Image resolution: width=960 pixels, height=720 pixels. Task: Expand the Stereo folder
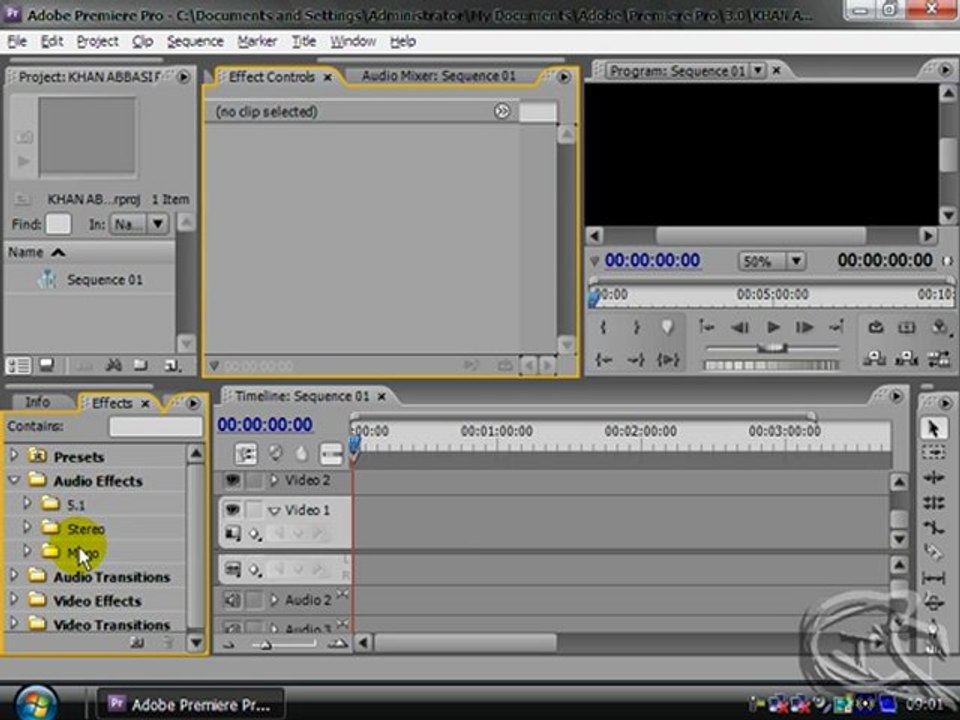tap(27, 527)
